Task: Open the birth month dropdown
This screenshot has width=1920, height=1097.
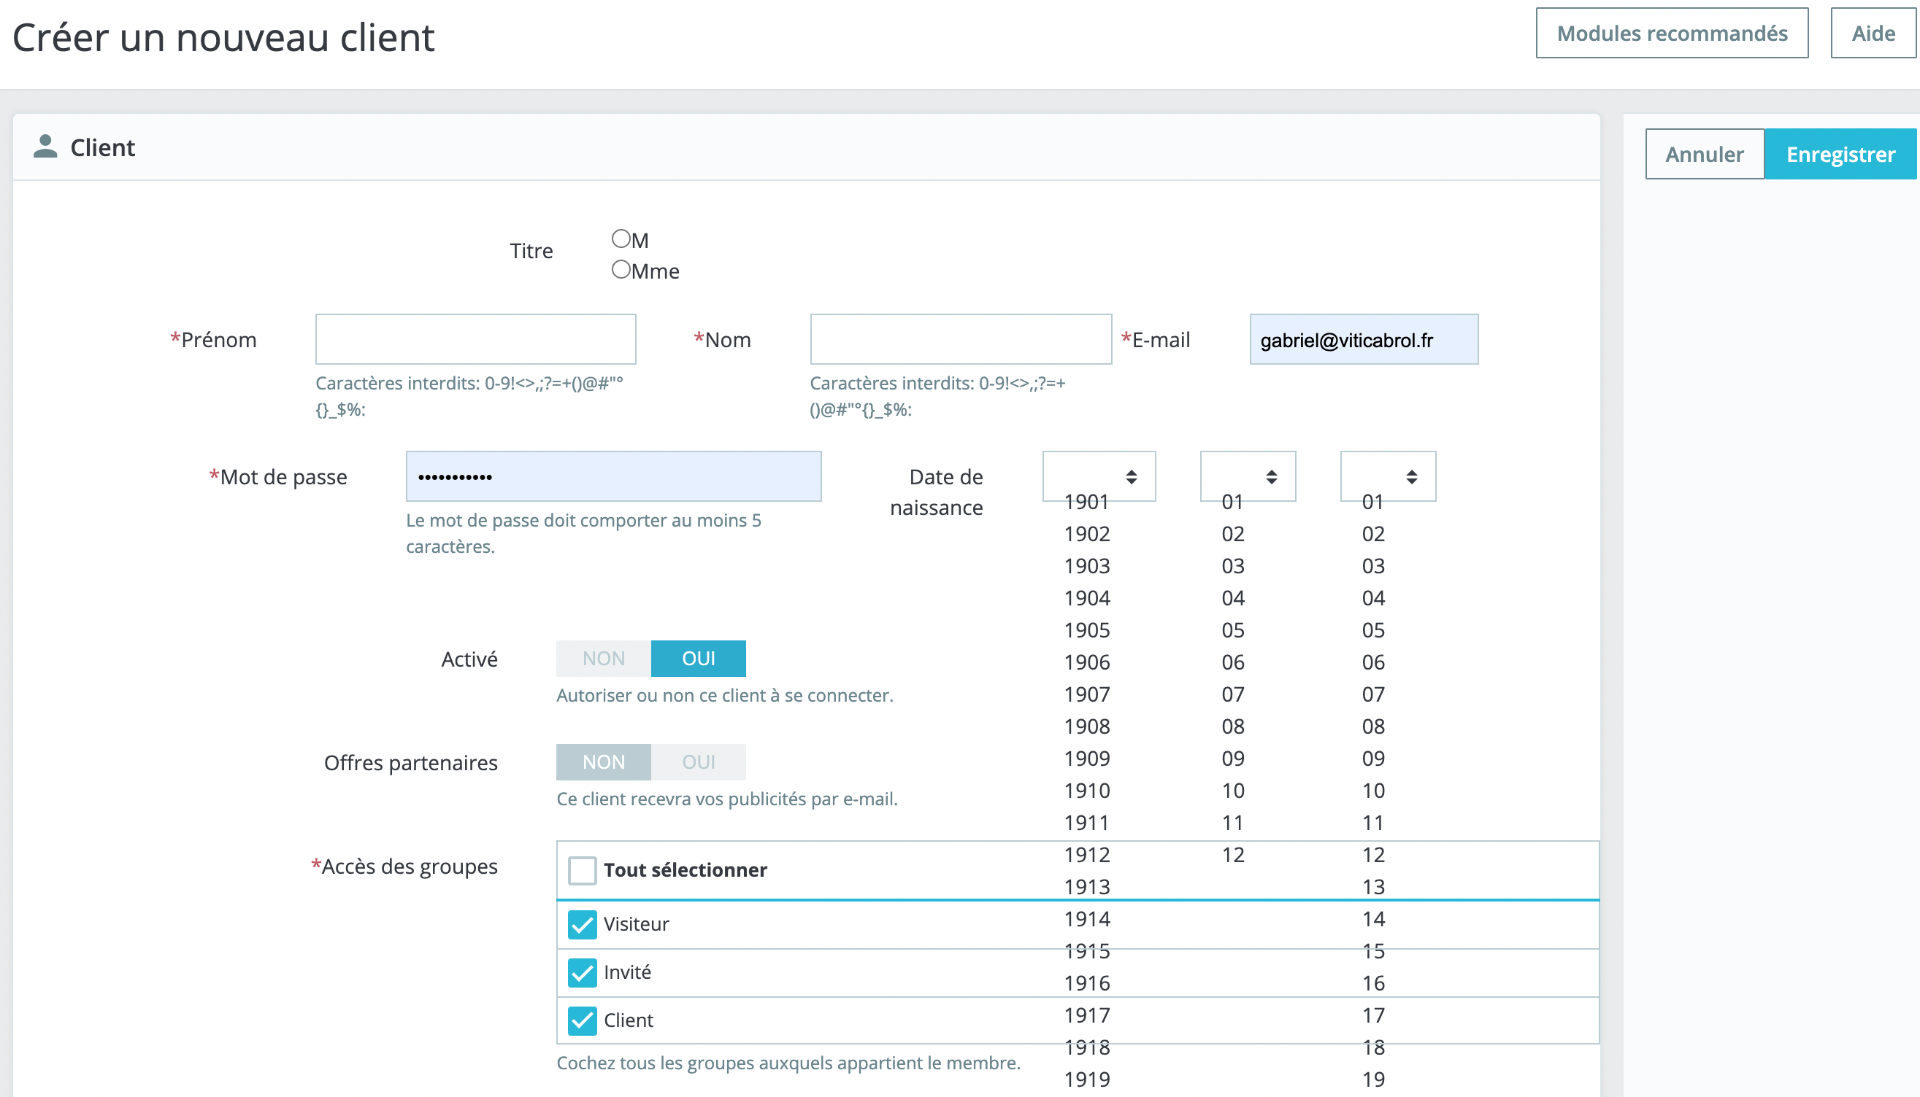Action: (x=1248, y=477)
